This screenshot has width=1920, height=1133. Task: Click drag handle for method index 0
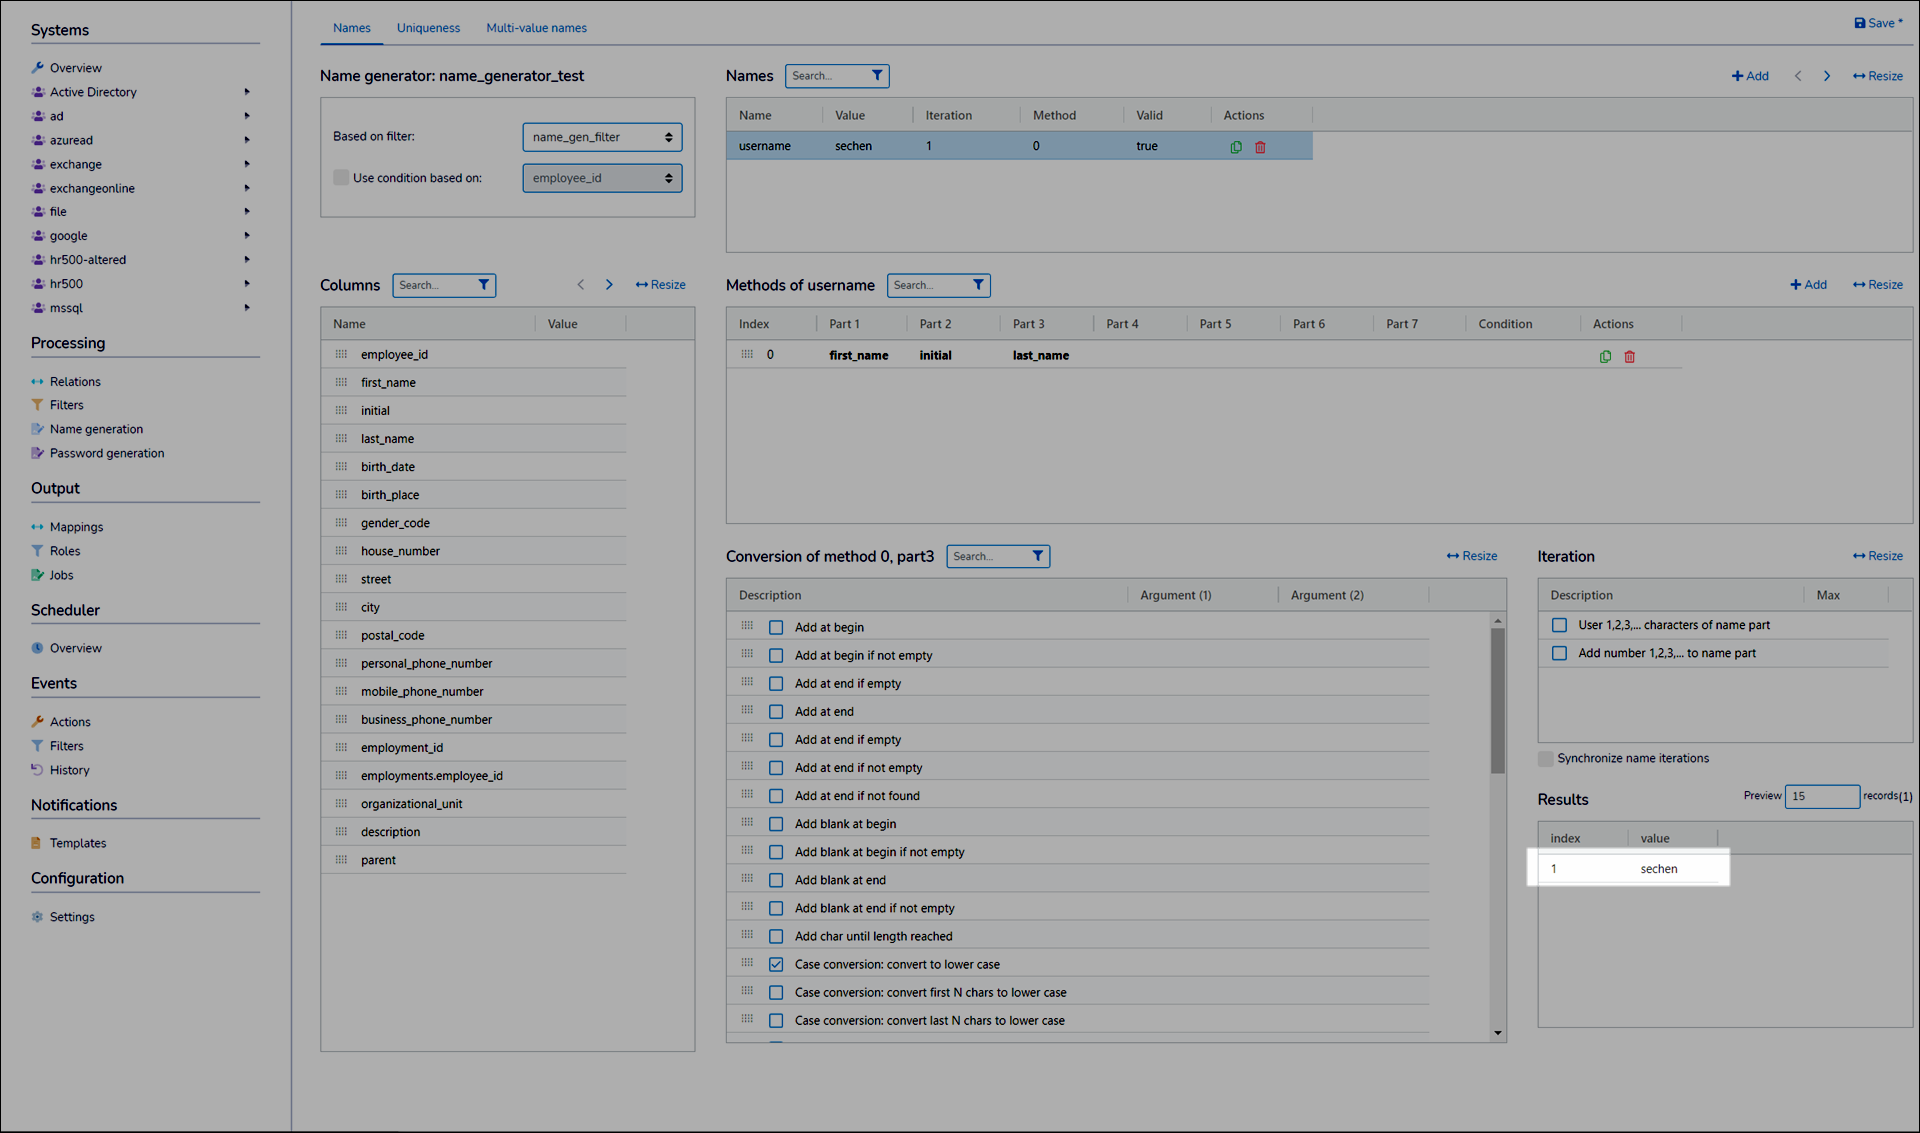[747, 354]
